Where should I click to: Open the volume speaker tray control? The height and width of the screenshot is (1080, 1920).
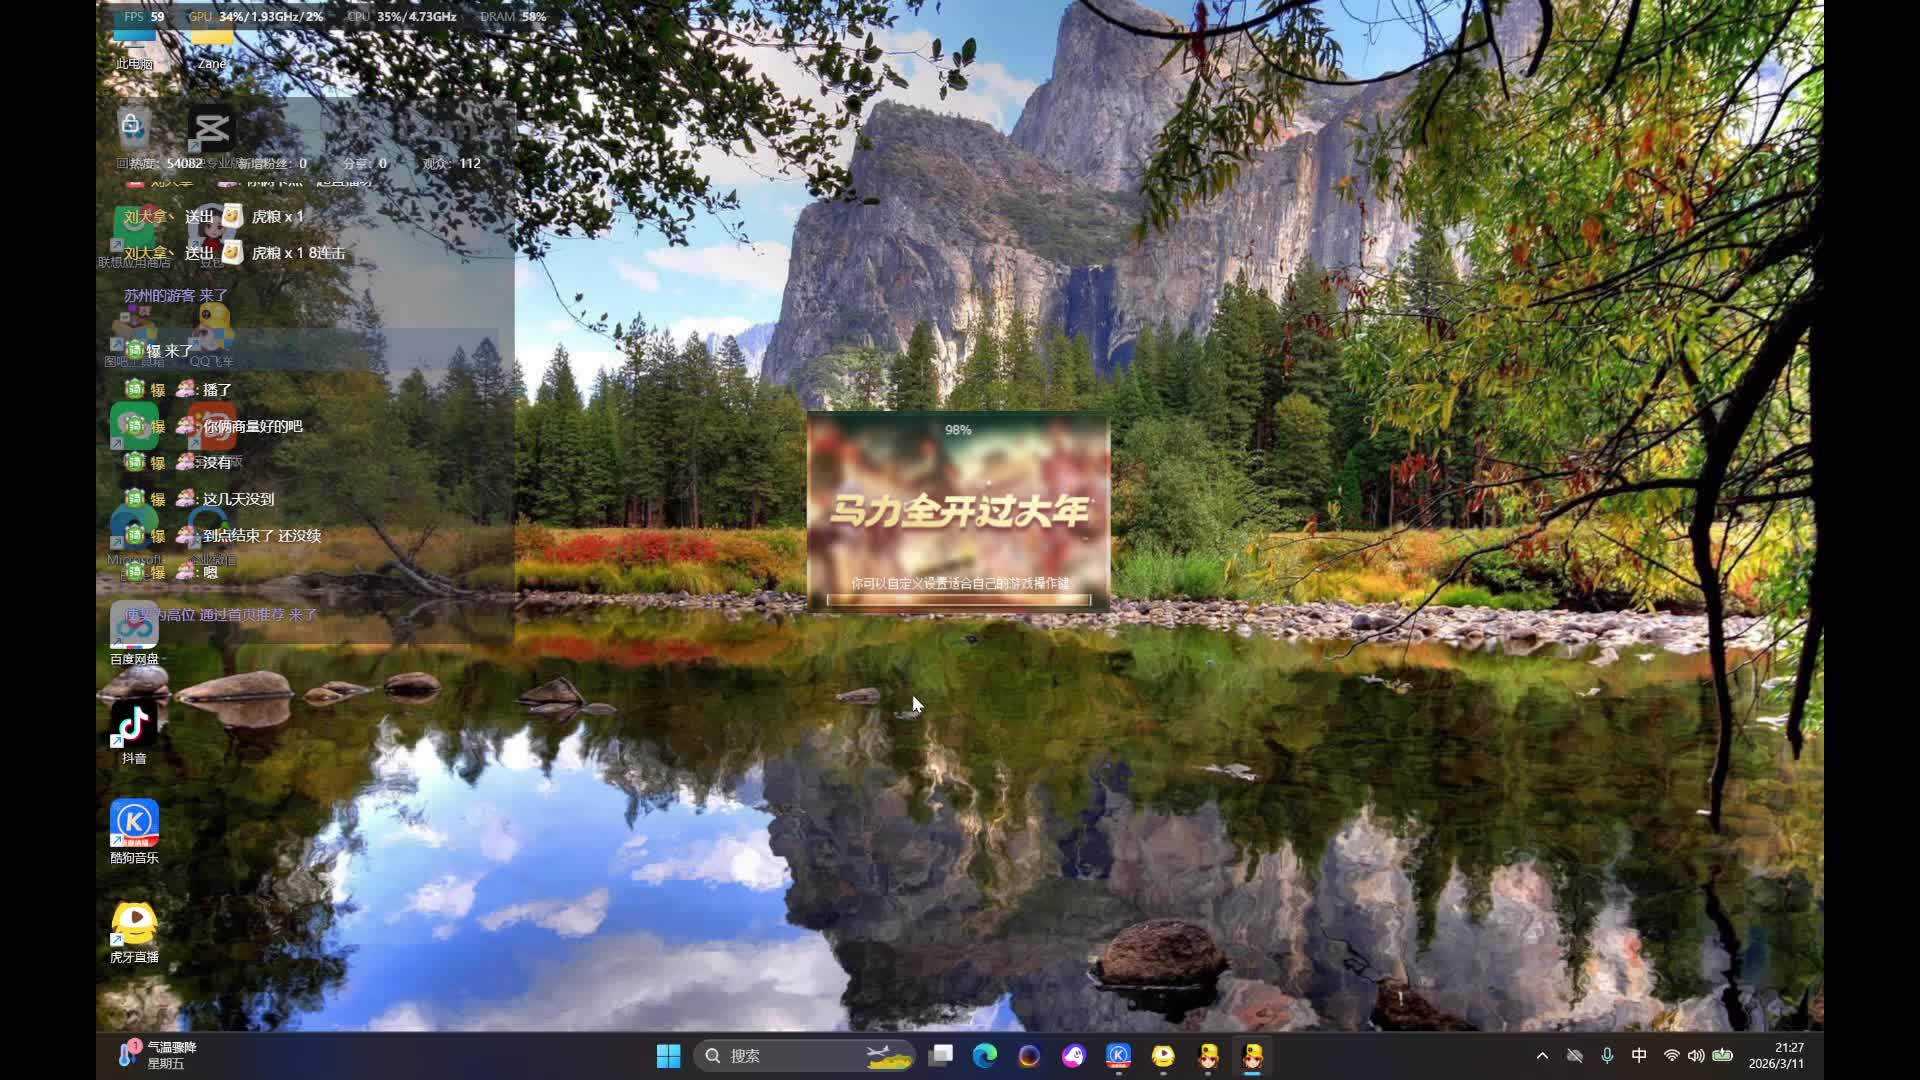pos(1696,1056)
